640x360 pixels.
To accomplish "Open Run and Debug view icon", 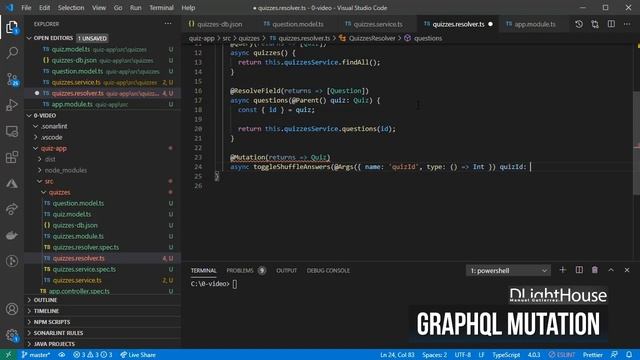I will [x=12, y=105].
